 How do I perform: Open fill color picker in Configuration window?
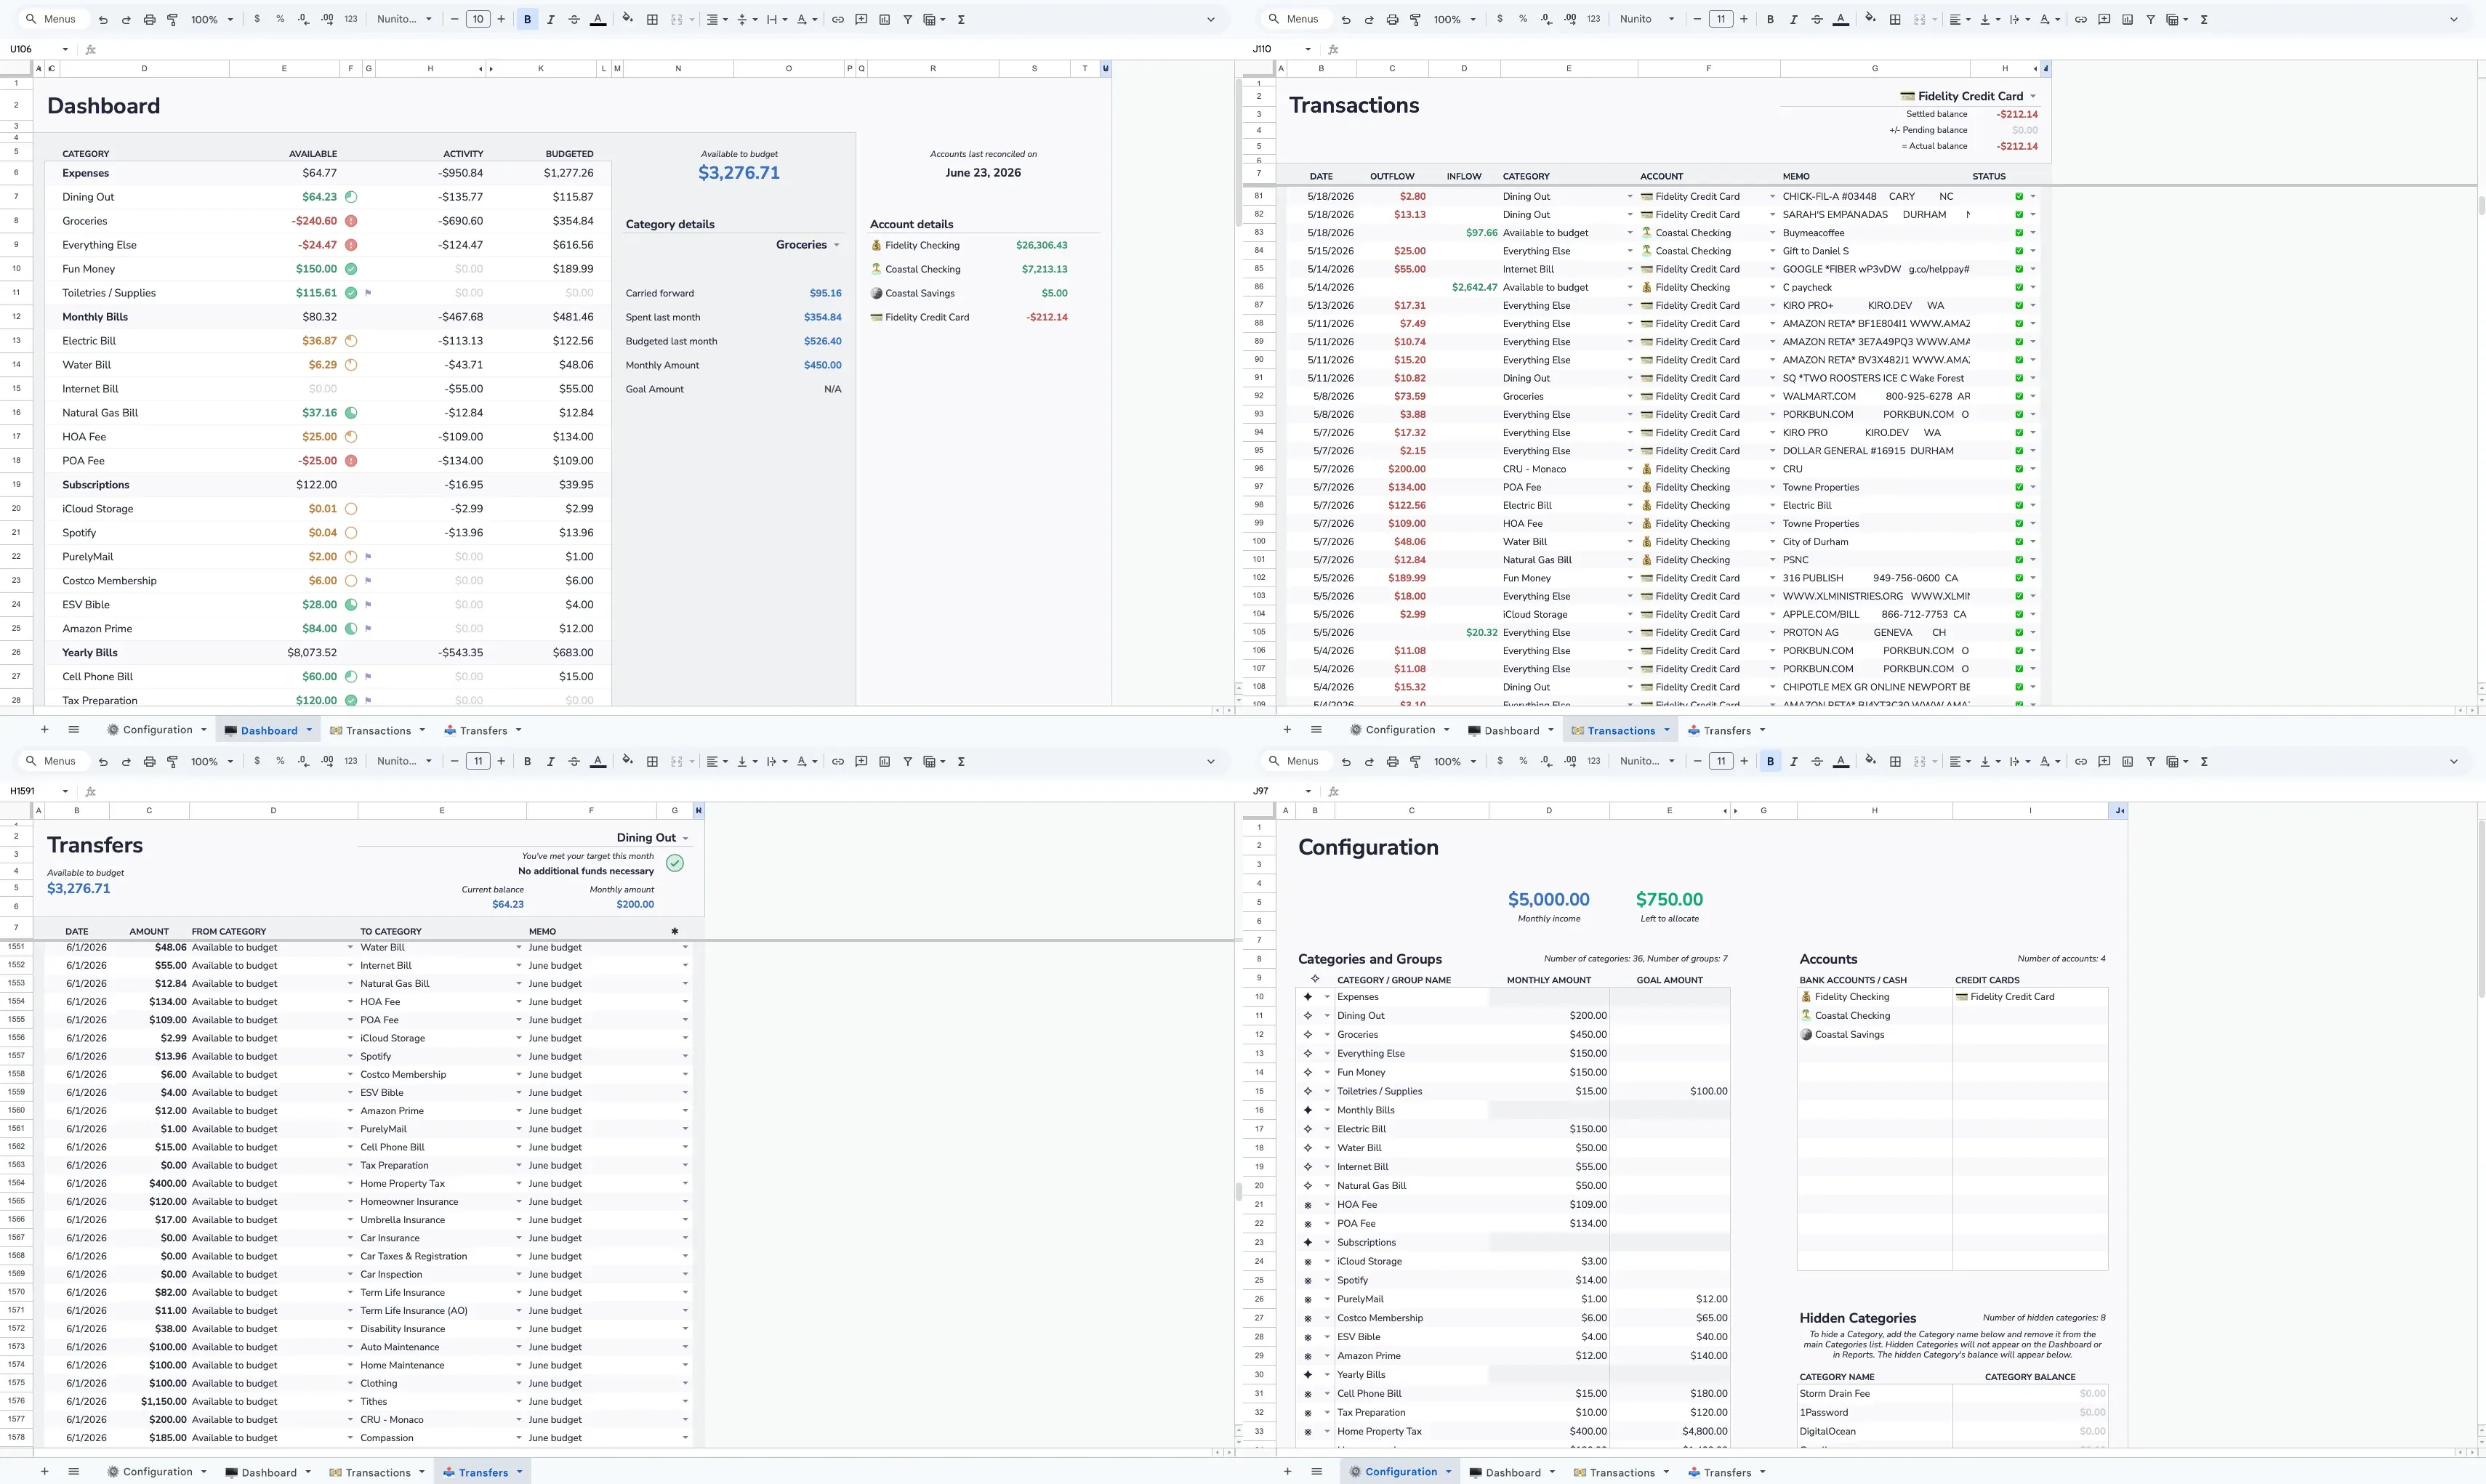pyautogui.click(x=1870, y=761)
